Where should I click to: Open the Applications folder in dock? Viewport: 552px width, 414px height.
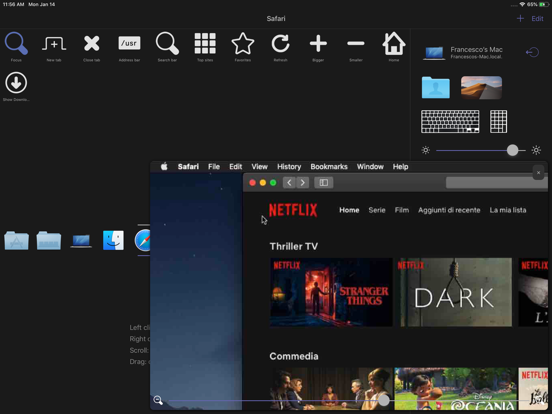(x=16, y=240)
